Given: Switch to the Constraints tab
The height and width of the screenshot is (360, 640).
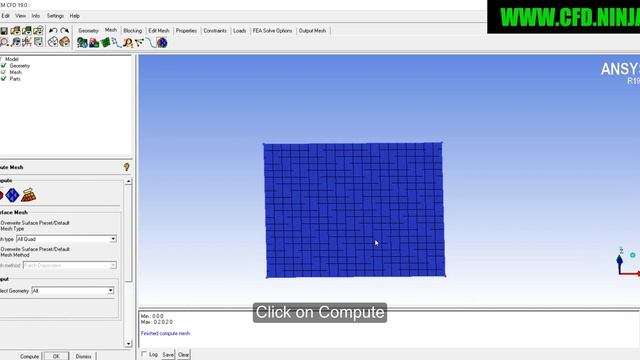Looking at the screenshot, I should pos(215,31).
